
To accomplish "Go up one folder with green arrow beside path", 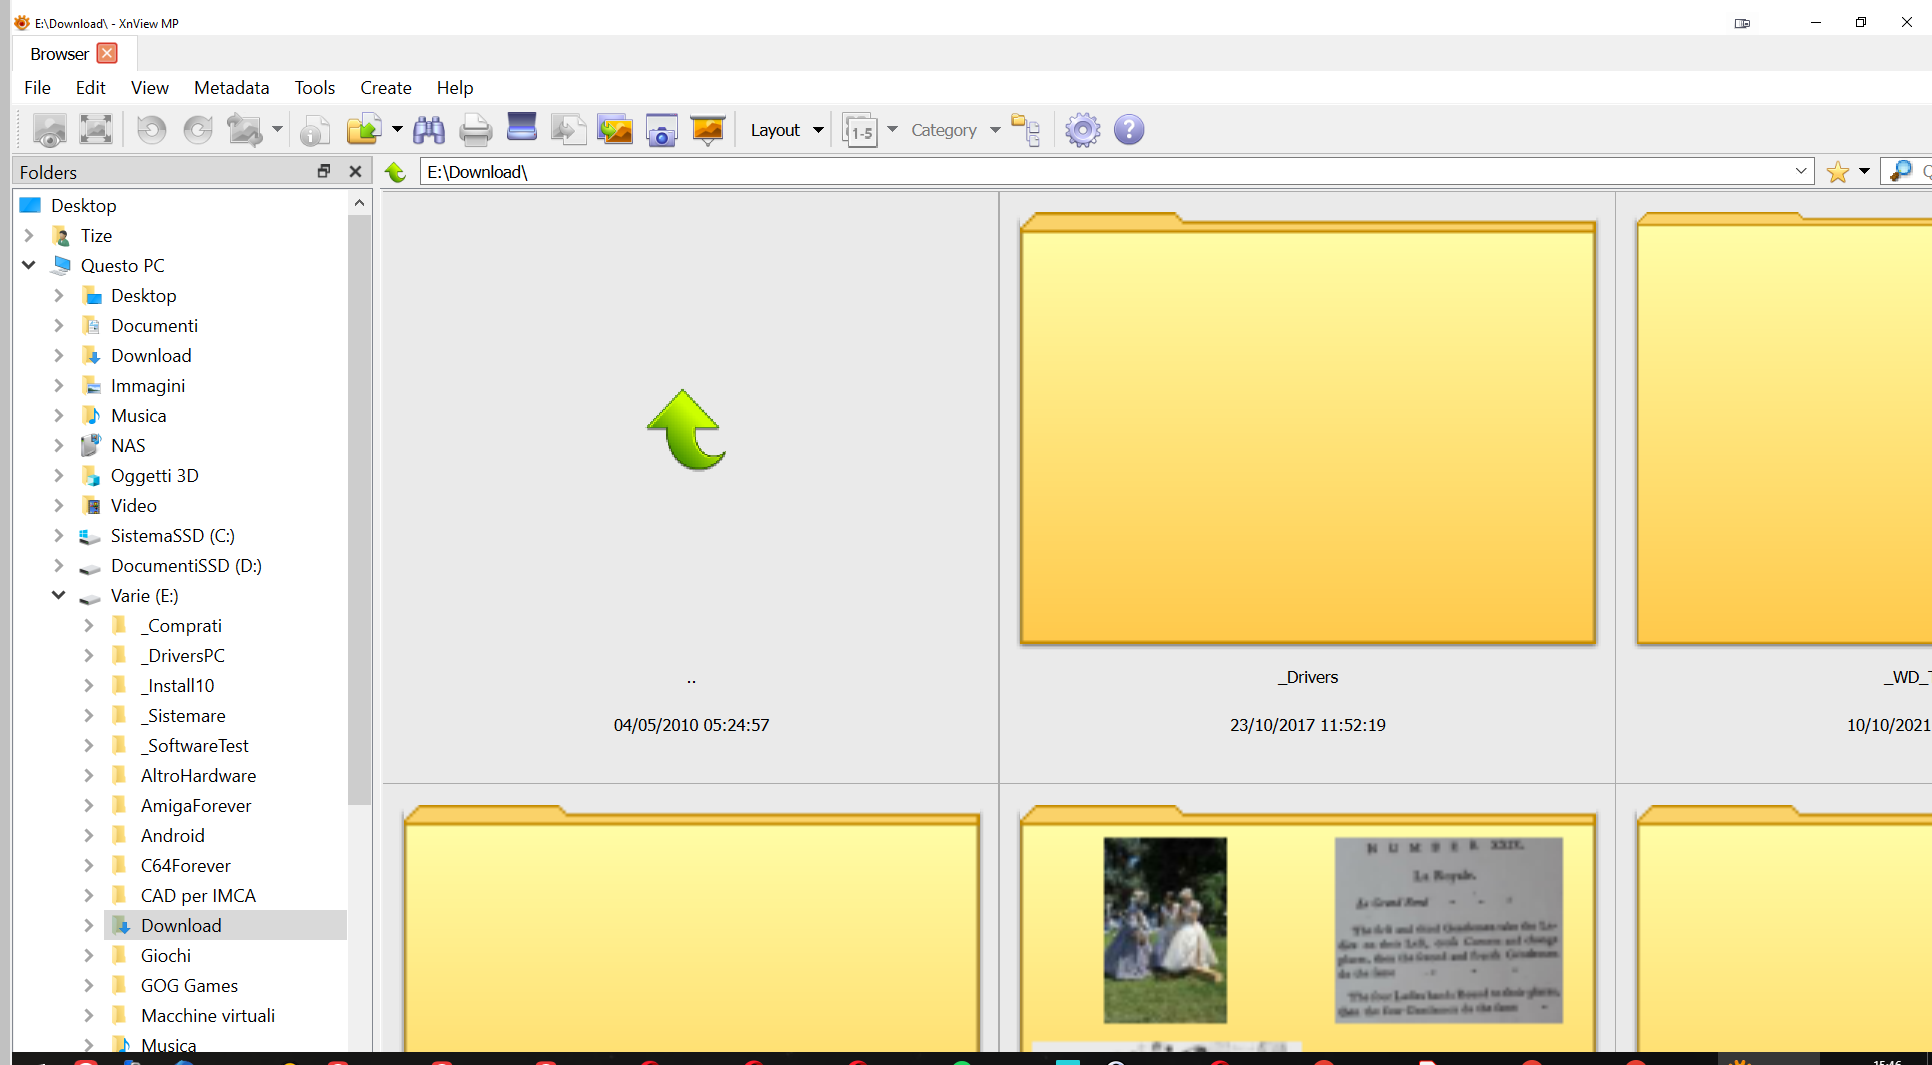I will [x=396, y=172].
